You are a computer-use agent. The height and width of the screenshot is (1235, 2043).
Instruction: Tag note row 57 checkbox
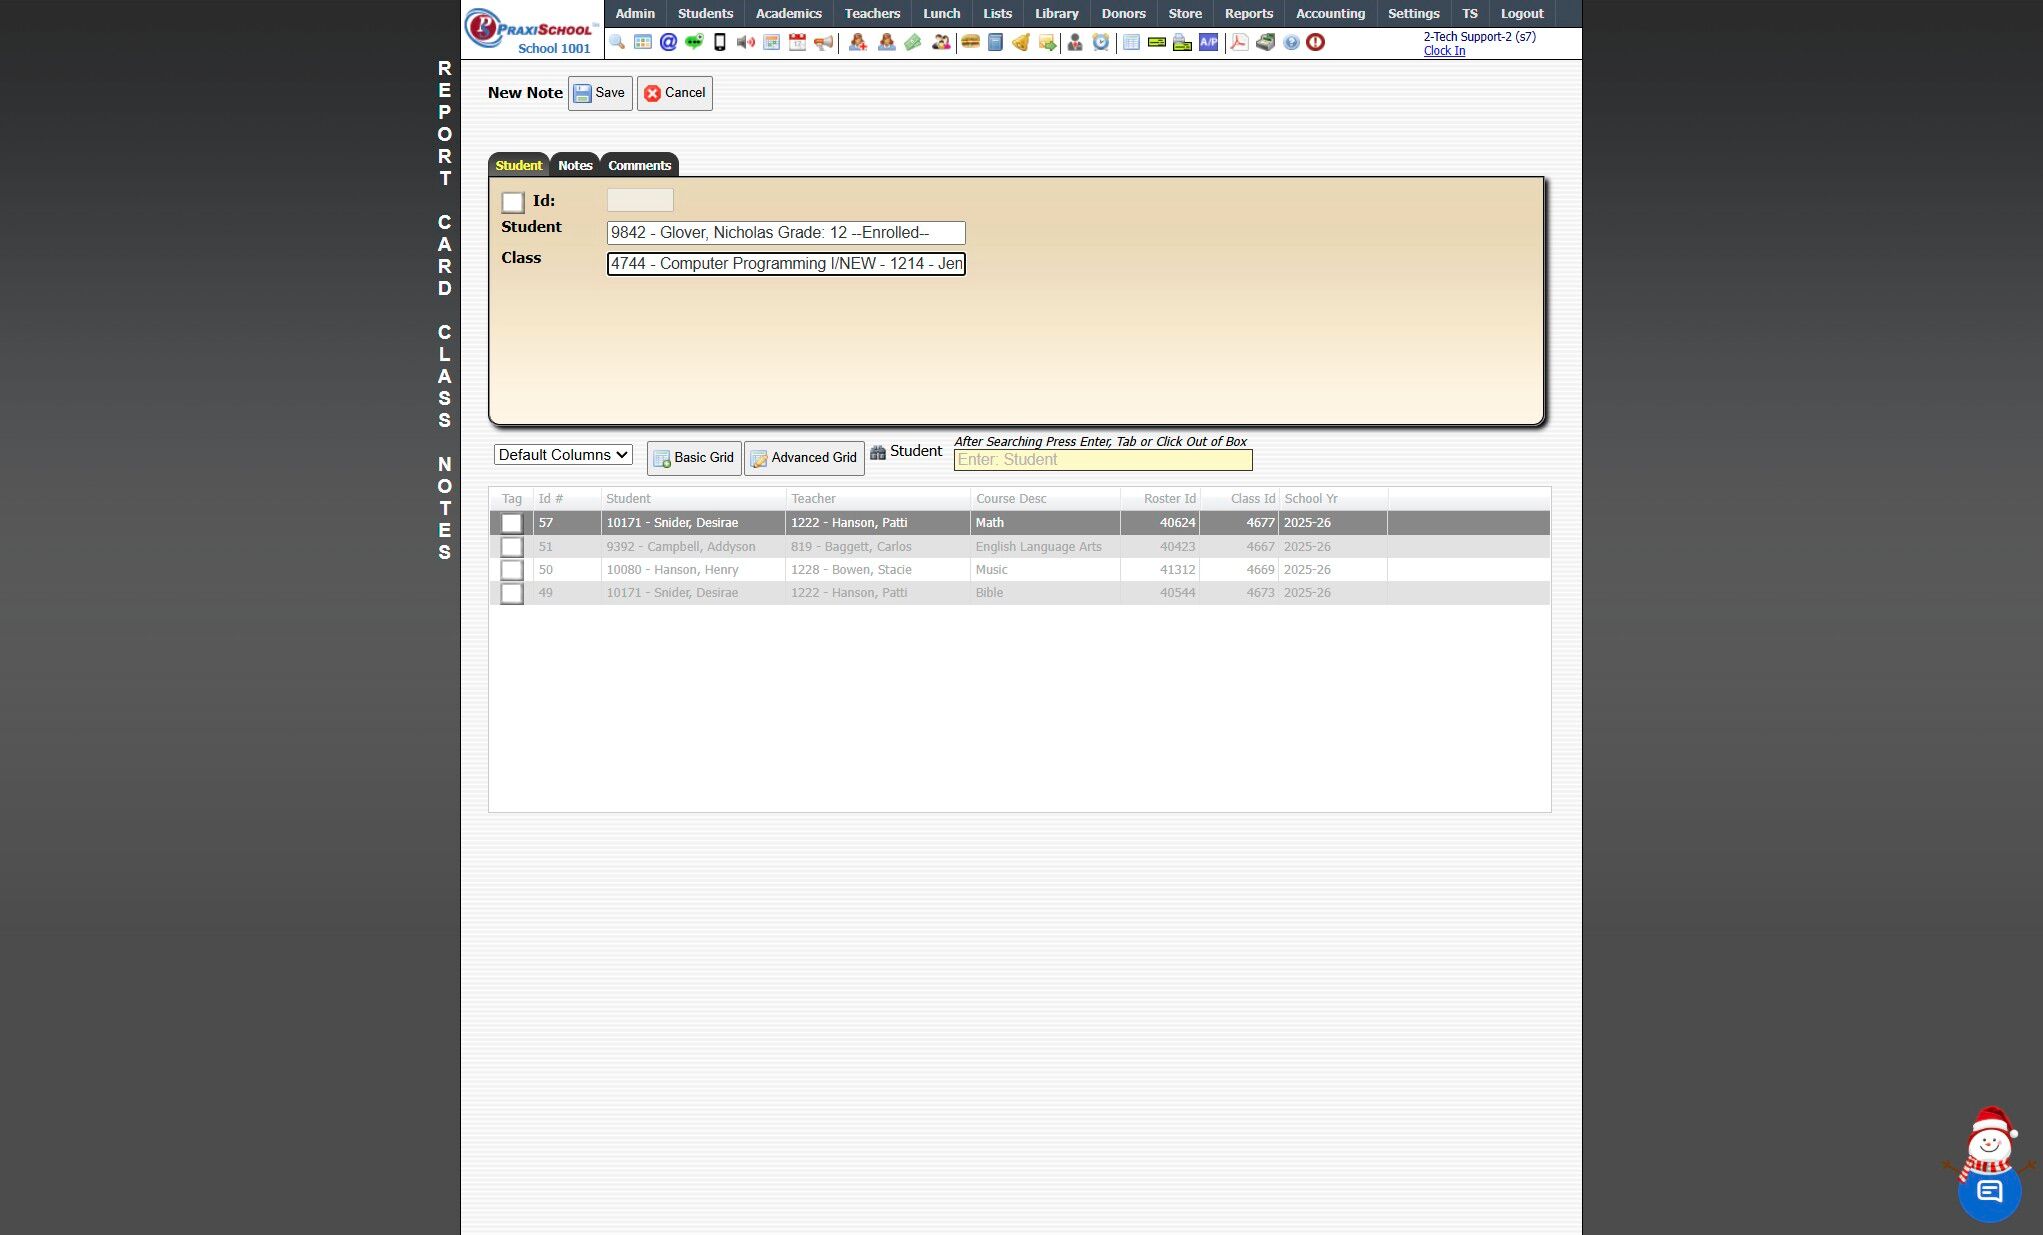click(x=511, y=523)
